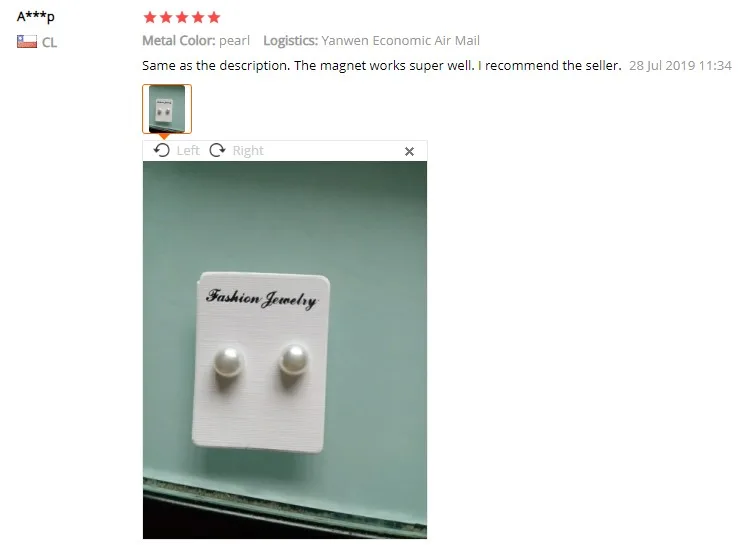This screenshot has height=545, width=741.
Task: Close the enlarged review photo viewer
Action: click(409, 151)
